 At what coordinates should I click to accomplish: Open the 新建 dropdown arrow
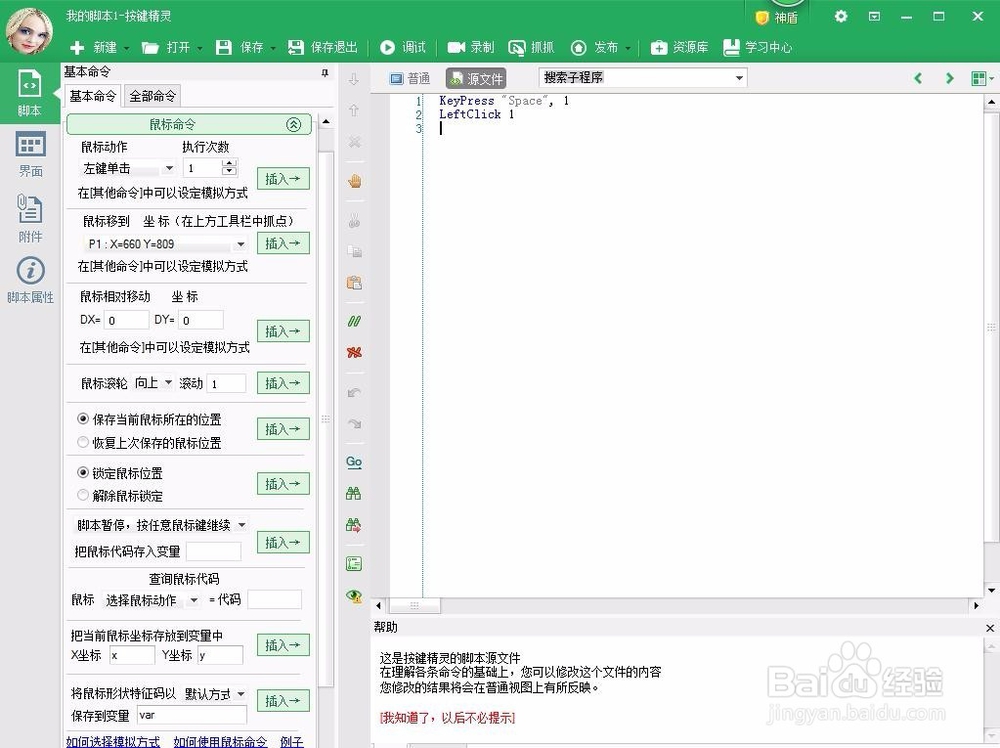pyautogui.click(x=126, y=48)
